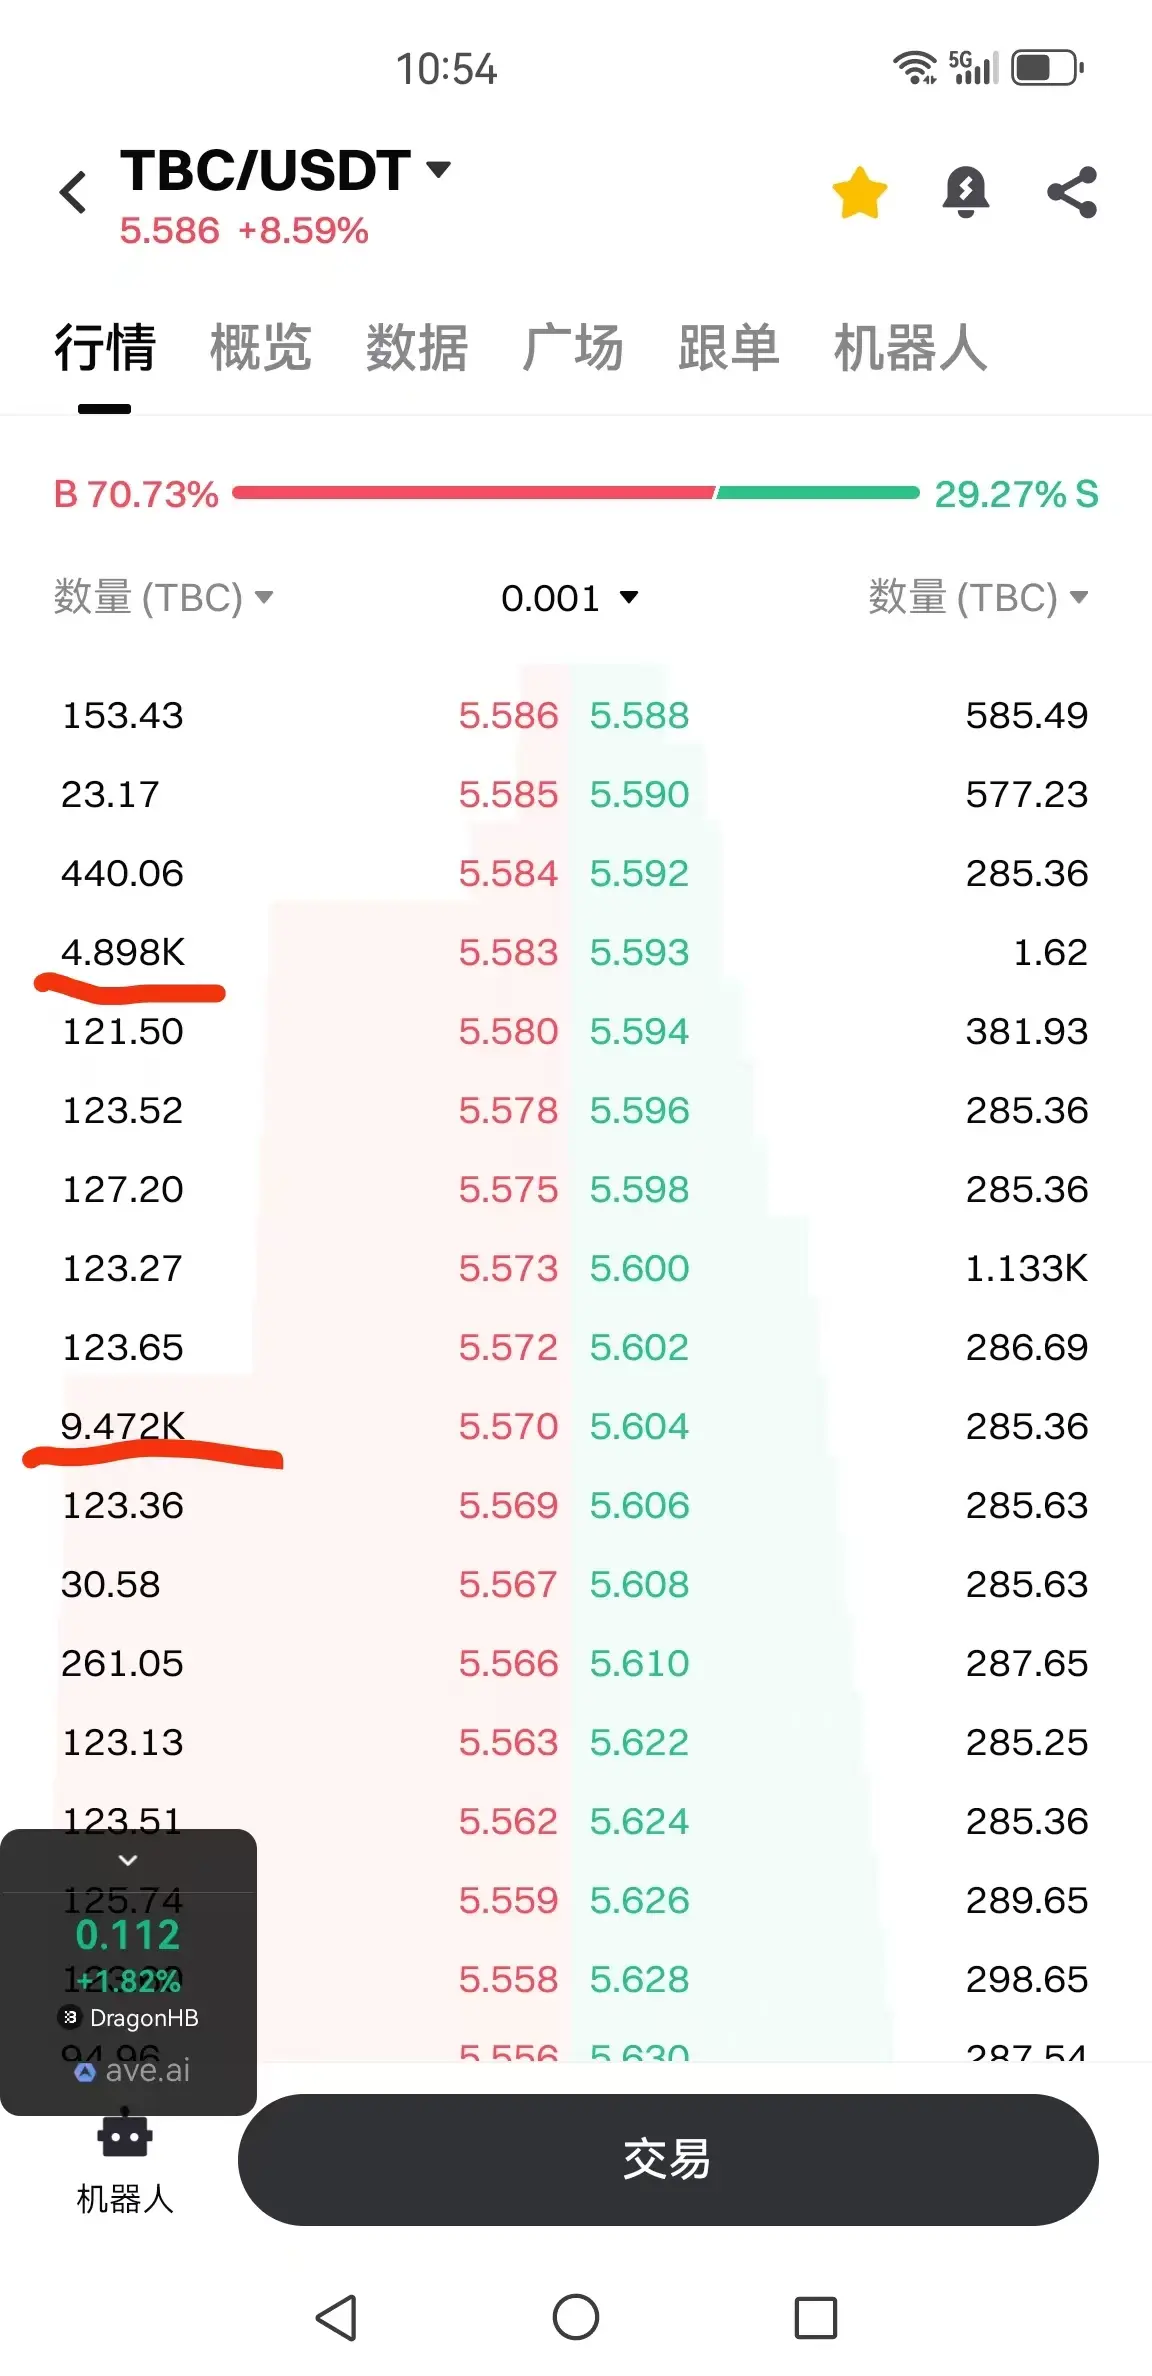This screenshot has width=1152, height=2376.
Task: Select the 5.583 bid price row
Action: (x=508, y=952)
